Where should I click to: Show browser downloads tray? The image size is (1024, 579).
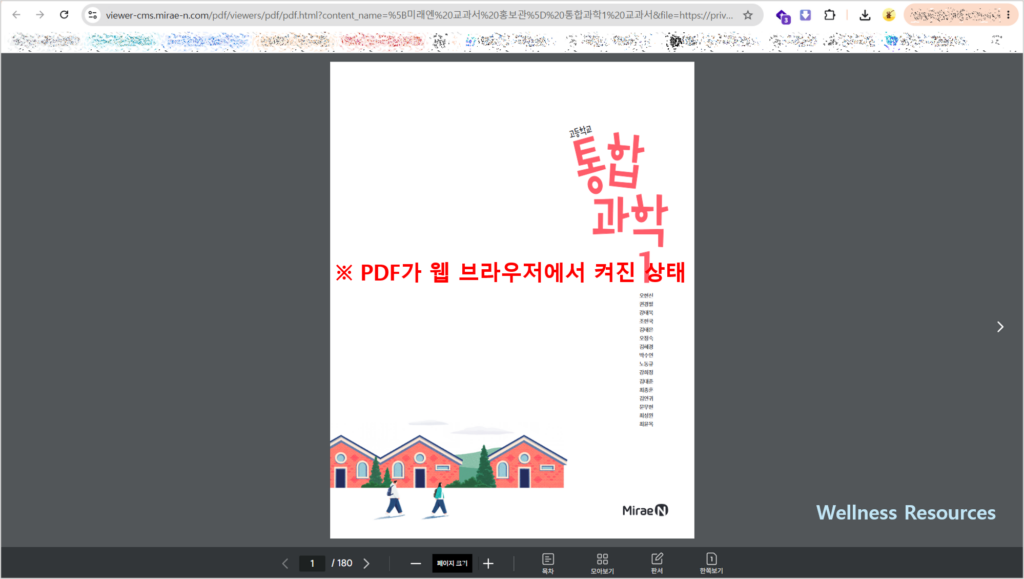click(865, 14)
